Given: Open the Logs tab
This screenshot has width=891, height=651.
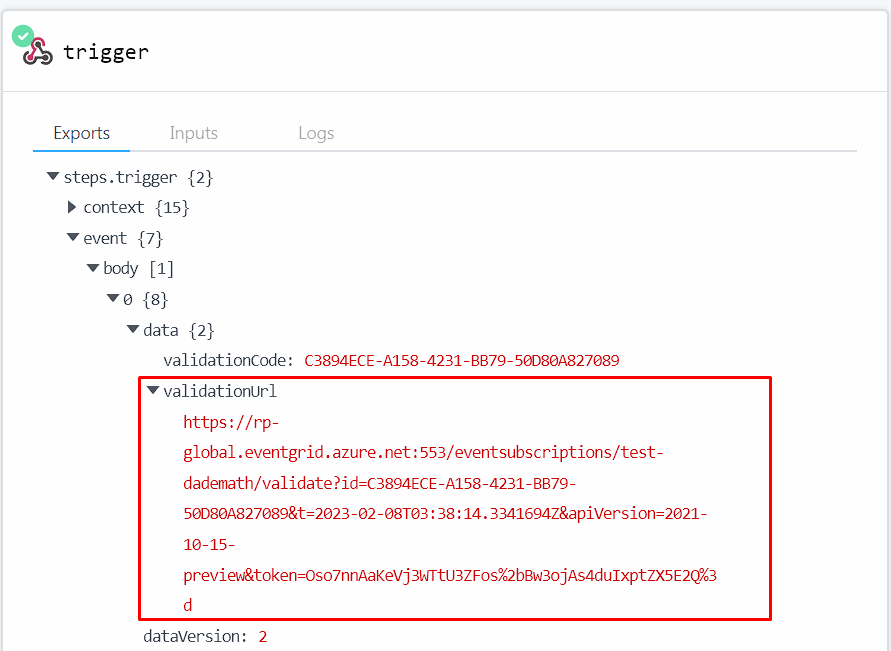Looking at the screenshot, I should tap(316, 133).
